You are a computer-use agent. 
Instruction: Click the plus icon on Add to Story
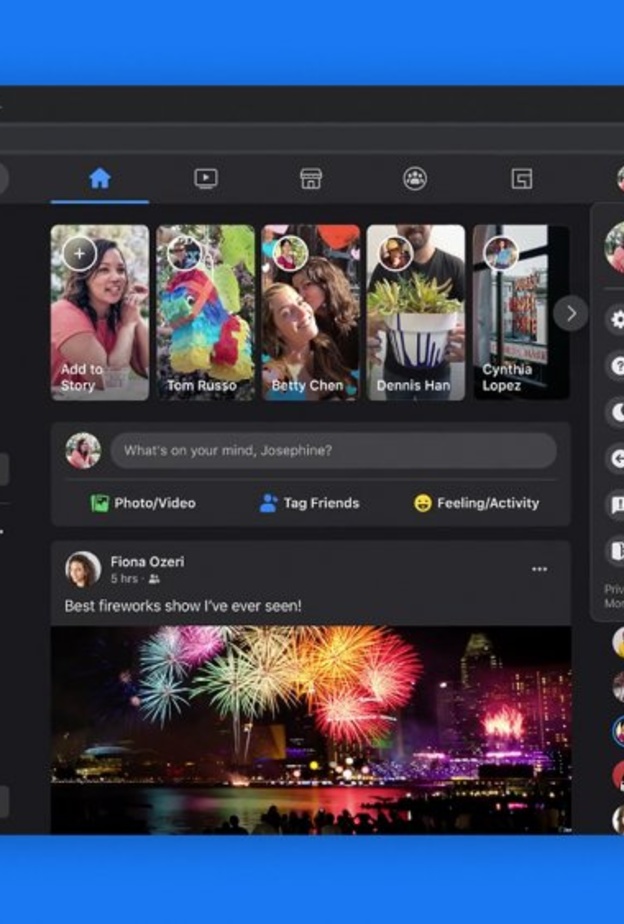[80, 253]
